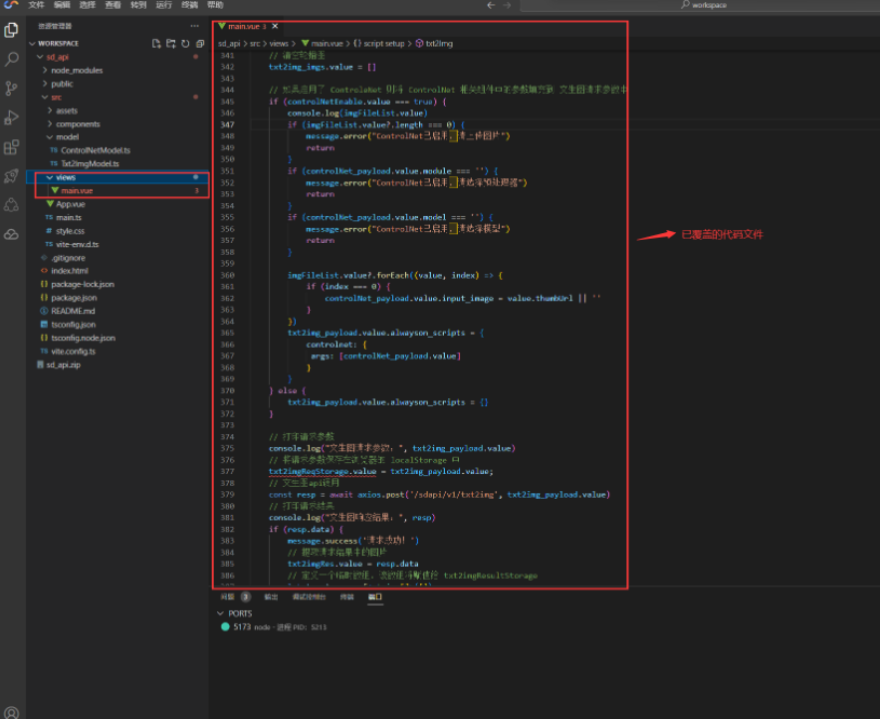Expand the assets folder
This screenshot has width=882, height=721.
50,111
